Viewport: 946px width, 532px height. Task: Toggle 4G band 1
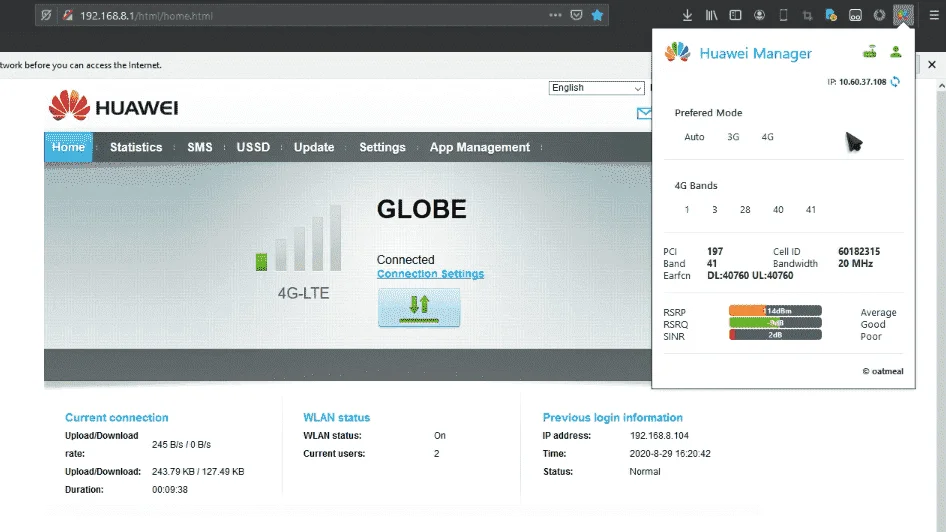click(687, 210)
